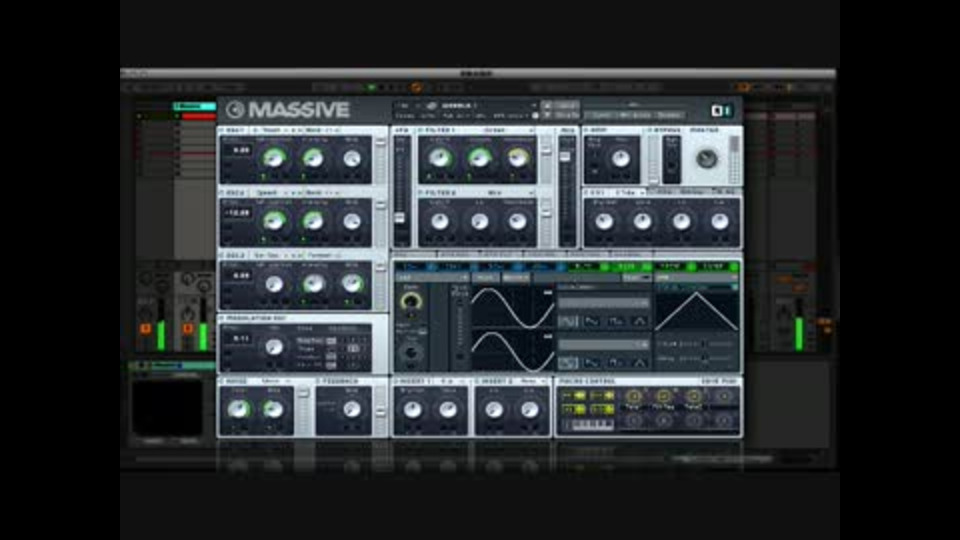Click the Native Instruments NI logo
This screenshot has height=540, width=960.
(721, 110)
